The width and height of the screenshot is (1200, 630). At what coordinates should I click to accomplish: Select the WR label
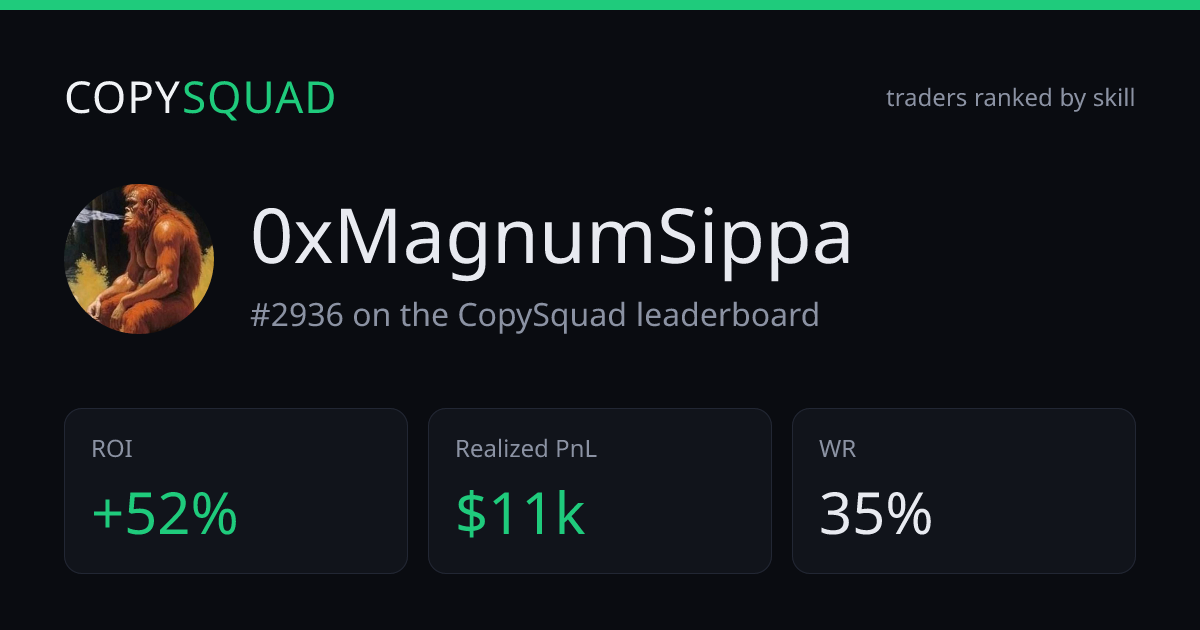(837, 449)
